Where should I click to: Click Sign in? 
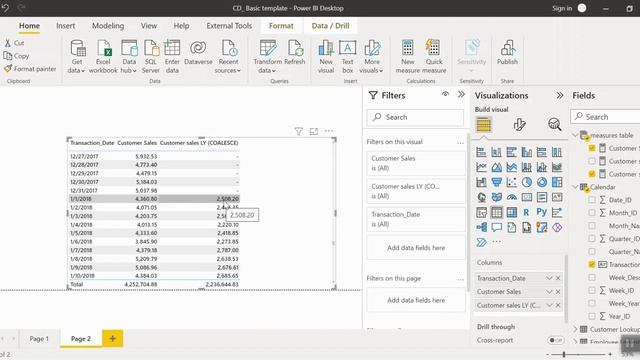(562, 8)
